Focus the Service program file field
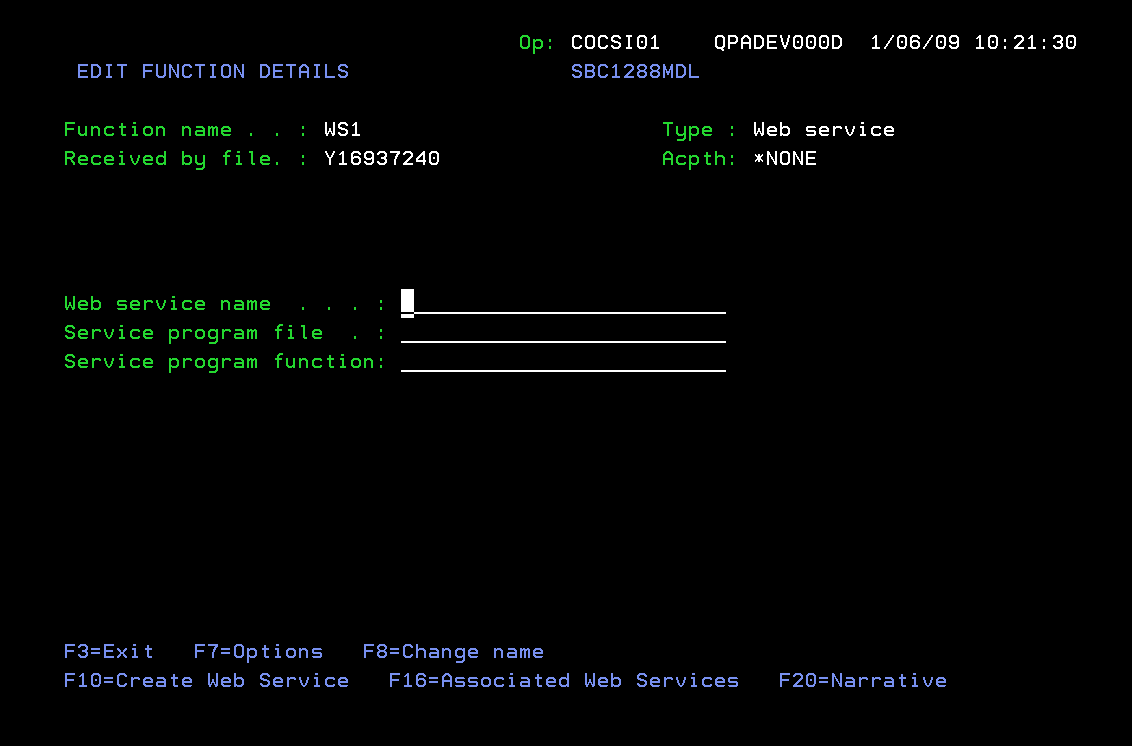Image resolution: width=1132 pixels, height=746 pixels. (563, 332)
